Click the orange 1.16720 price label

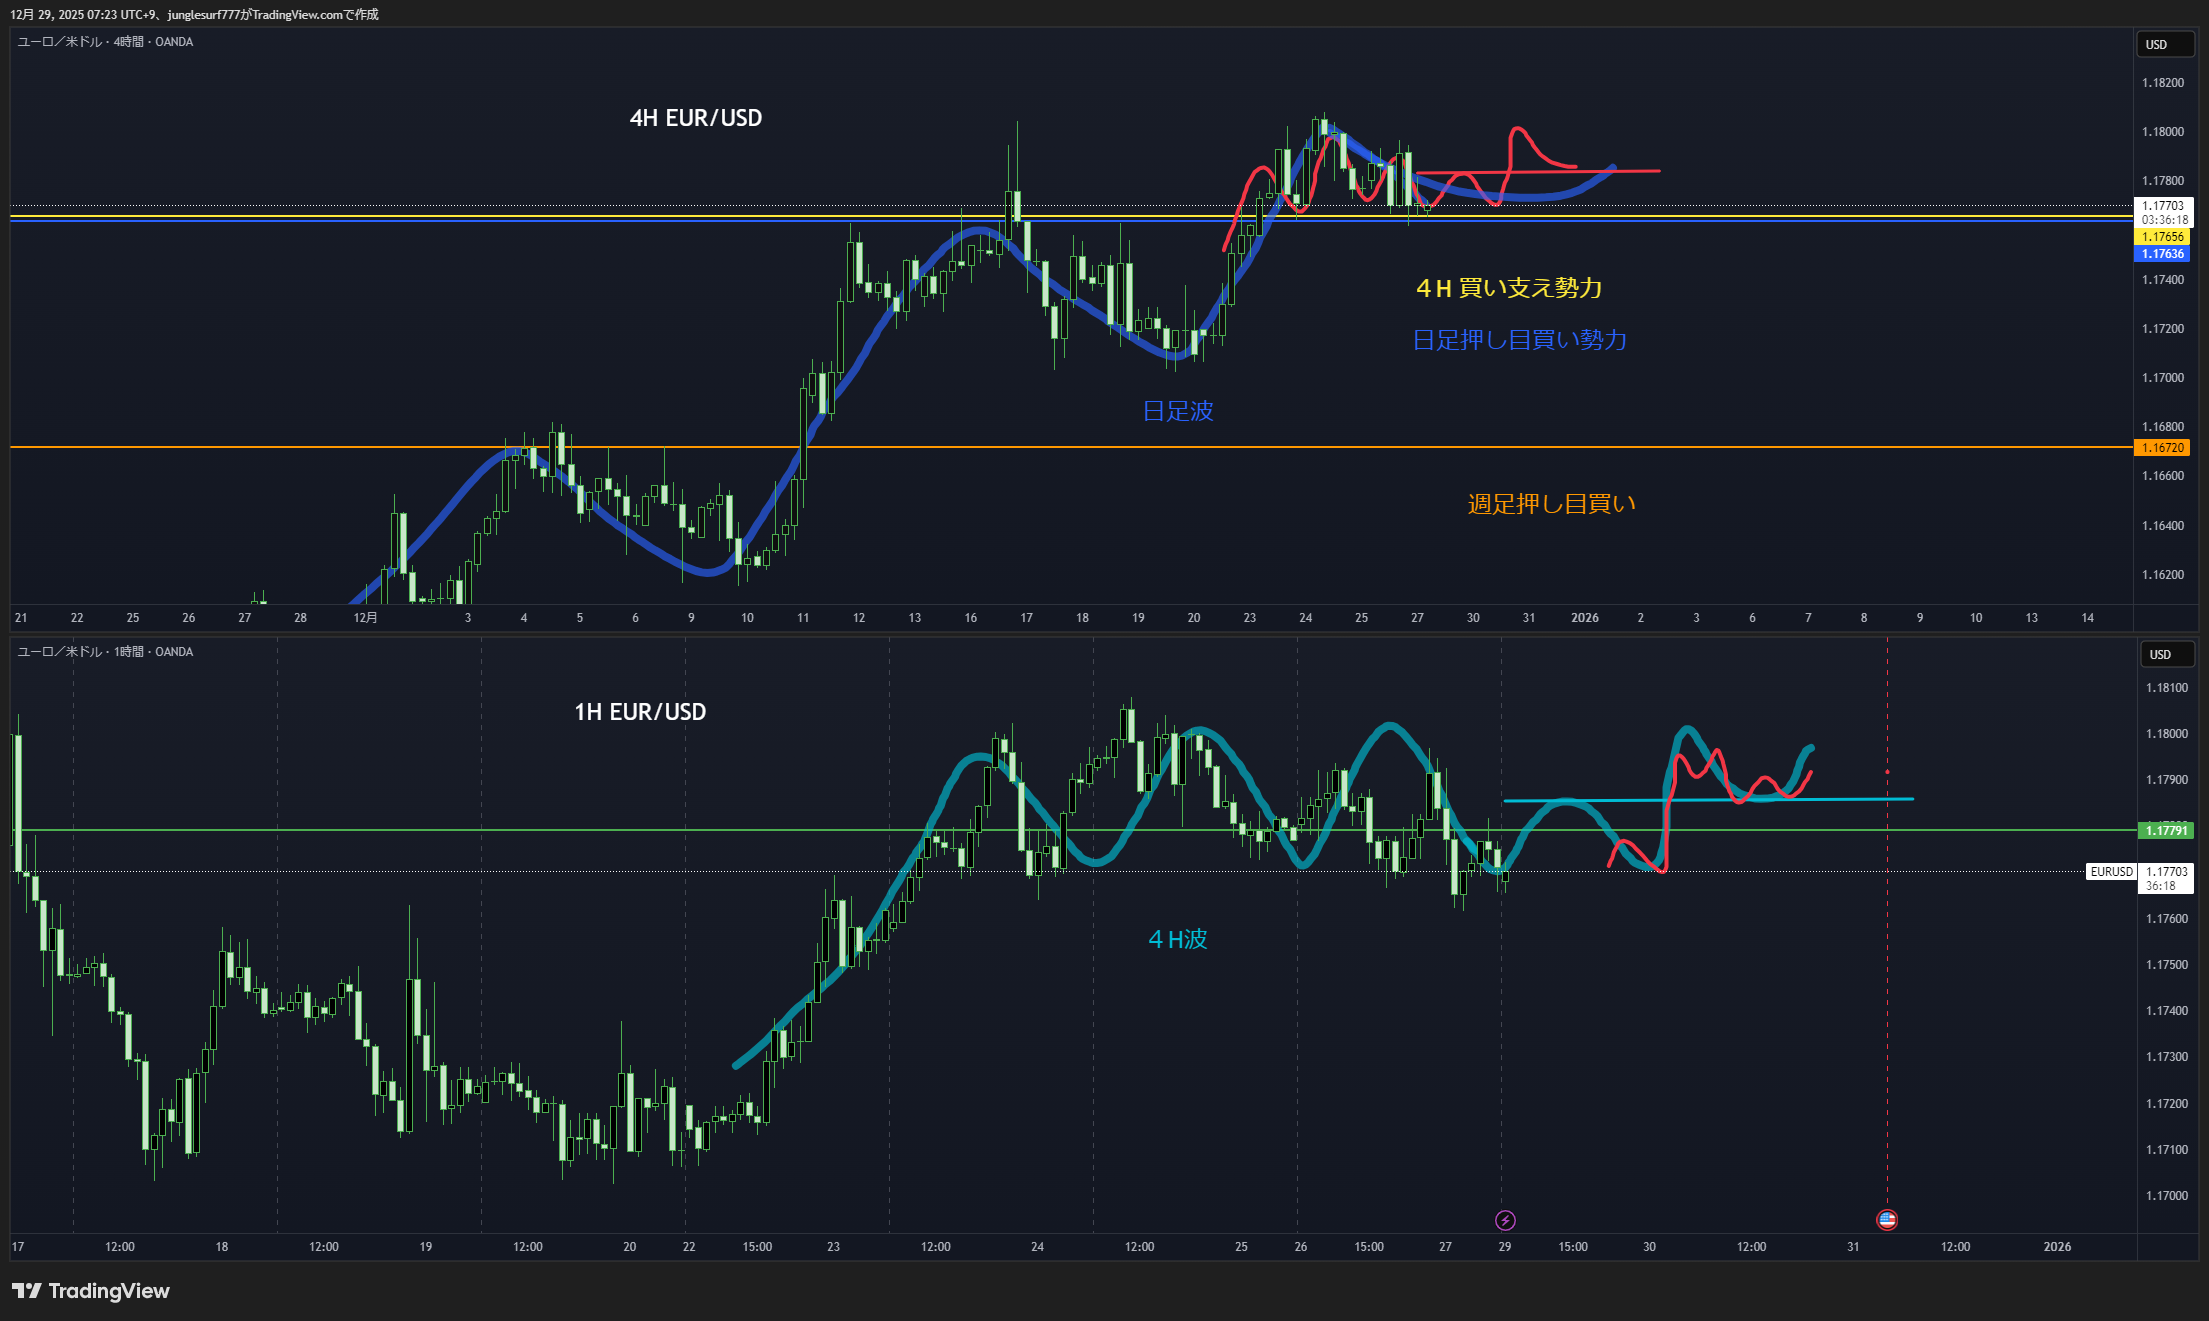[x=2162, y=448]
